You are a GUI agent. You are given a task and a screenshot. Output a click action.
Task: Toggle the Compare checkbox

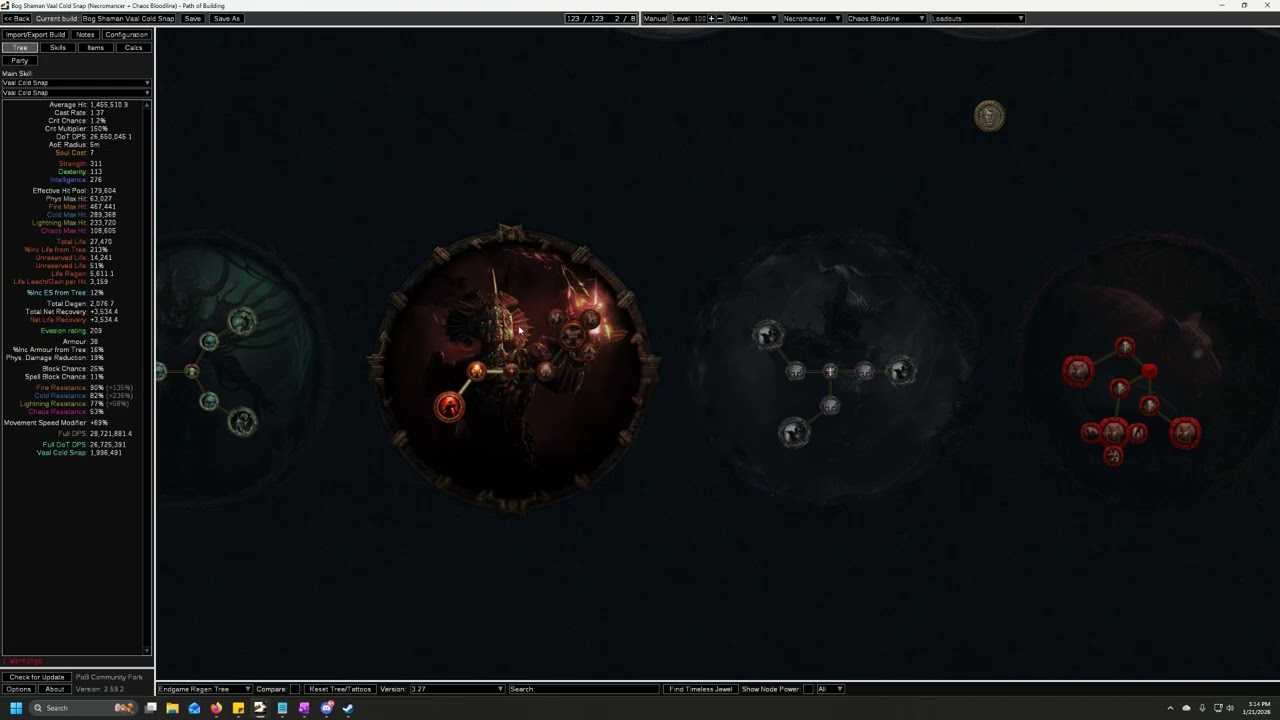[294, 689]
